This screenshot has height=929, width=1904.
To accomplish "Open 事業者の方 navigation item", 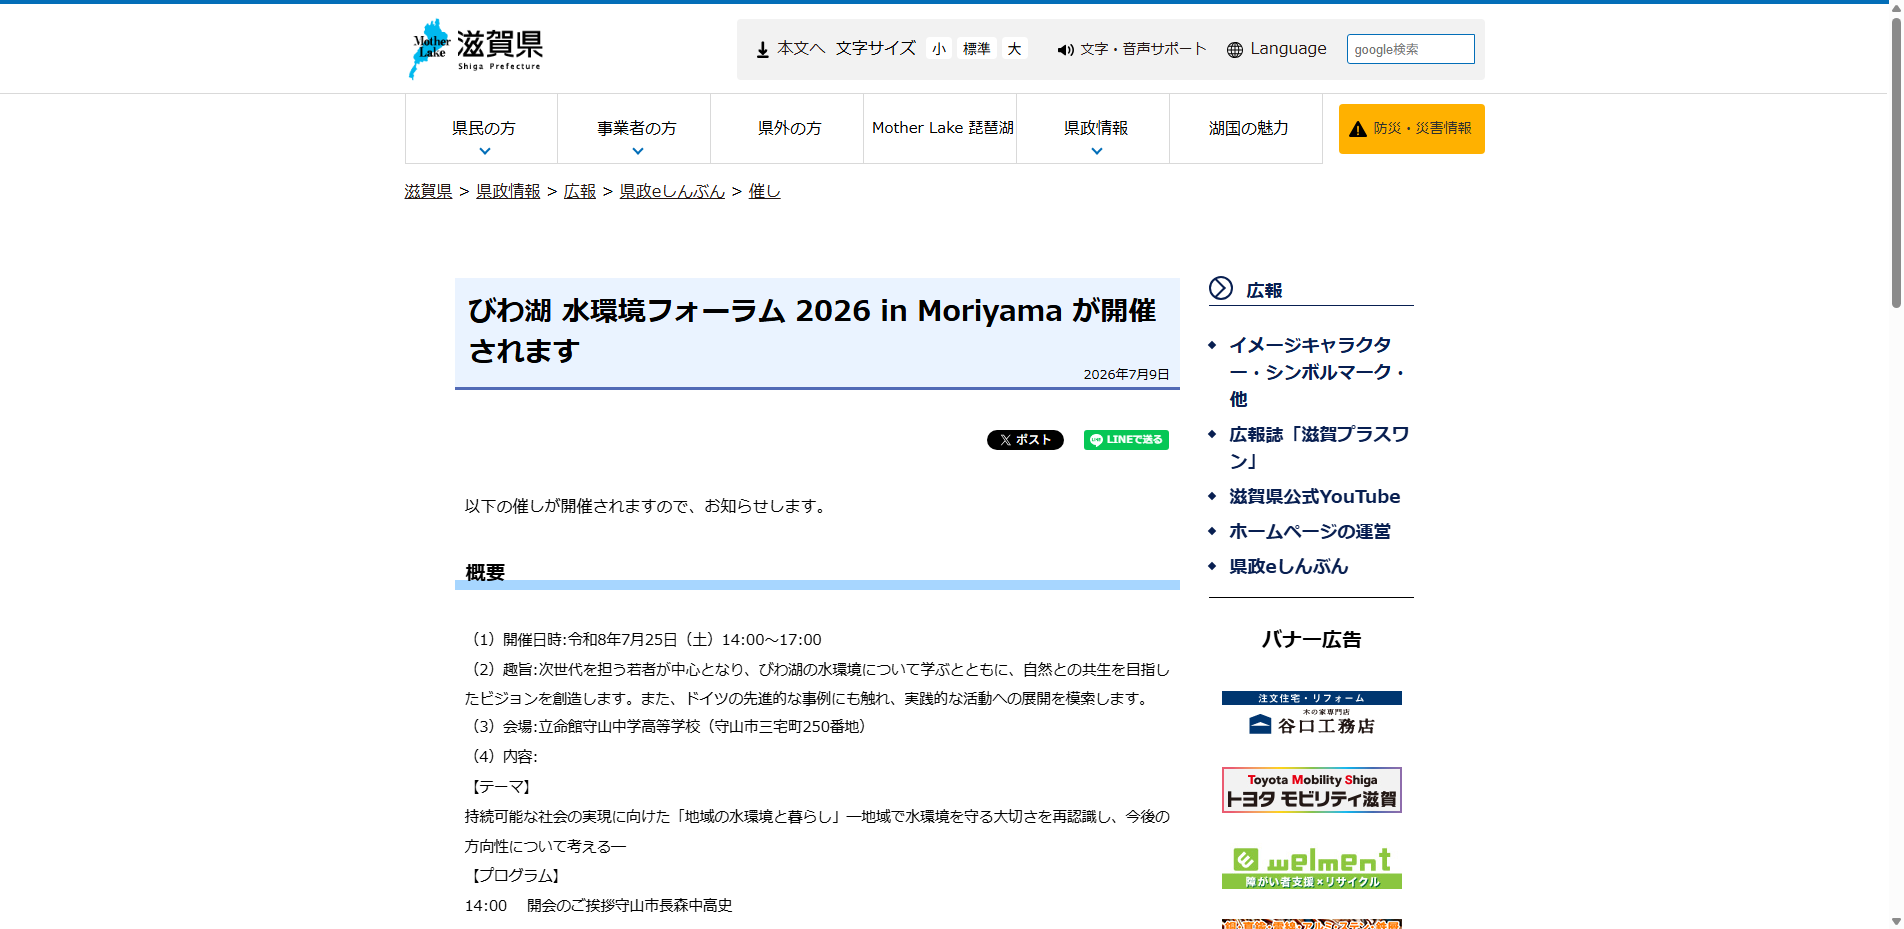I will pos(635,128).
